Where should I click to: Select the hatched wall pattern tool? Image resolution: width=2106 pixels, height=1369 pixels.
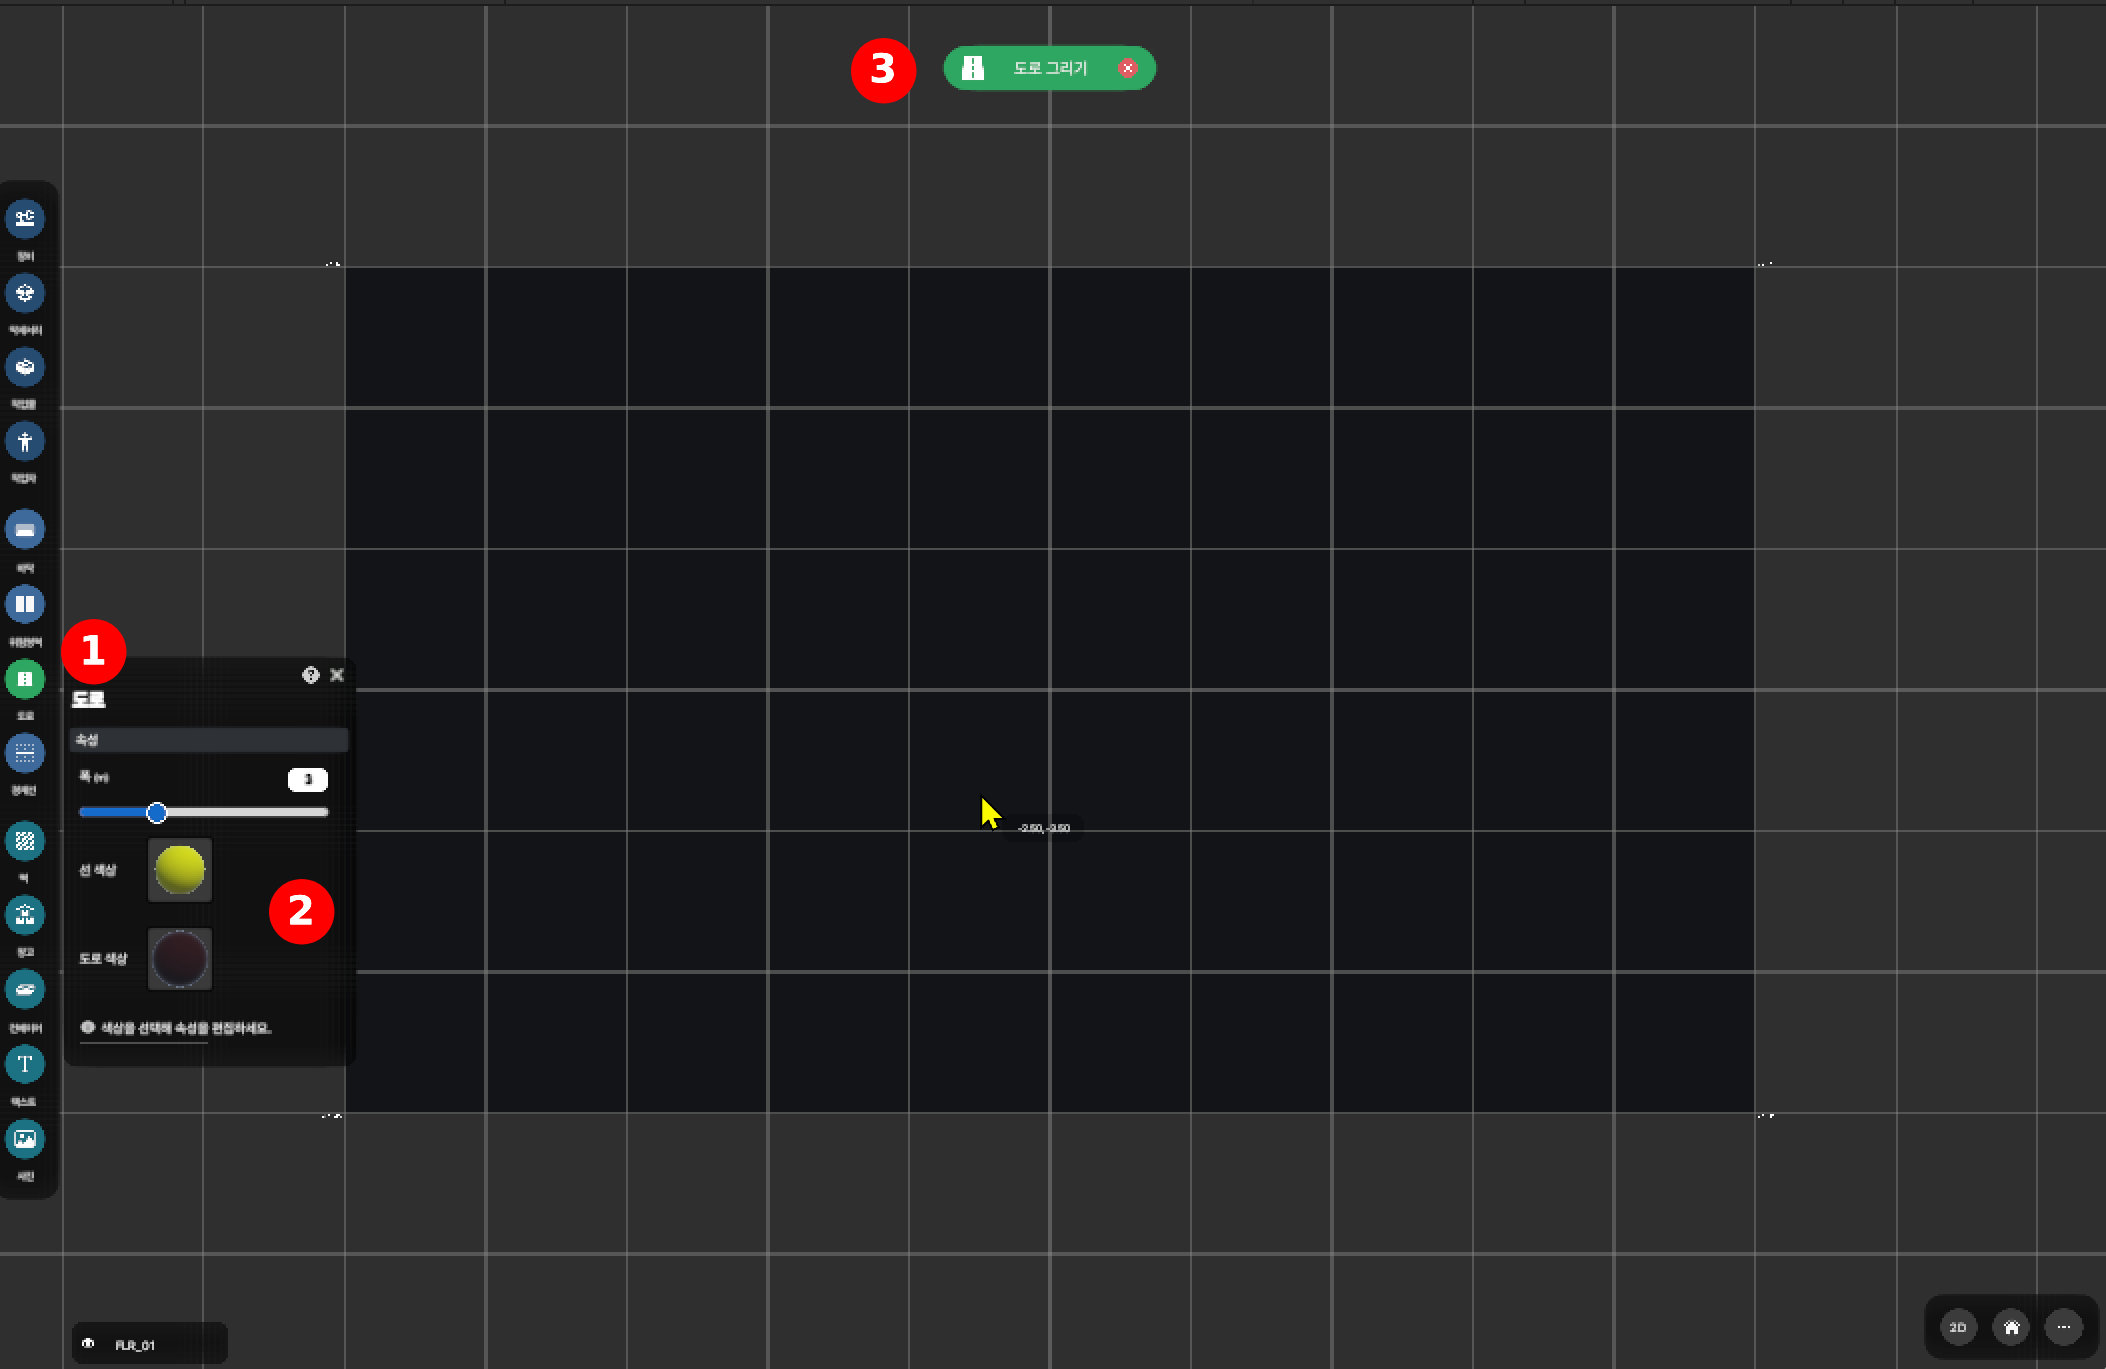[25, 841]
